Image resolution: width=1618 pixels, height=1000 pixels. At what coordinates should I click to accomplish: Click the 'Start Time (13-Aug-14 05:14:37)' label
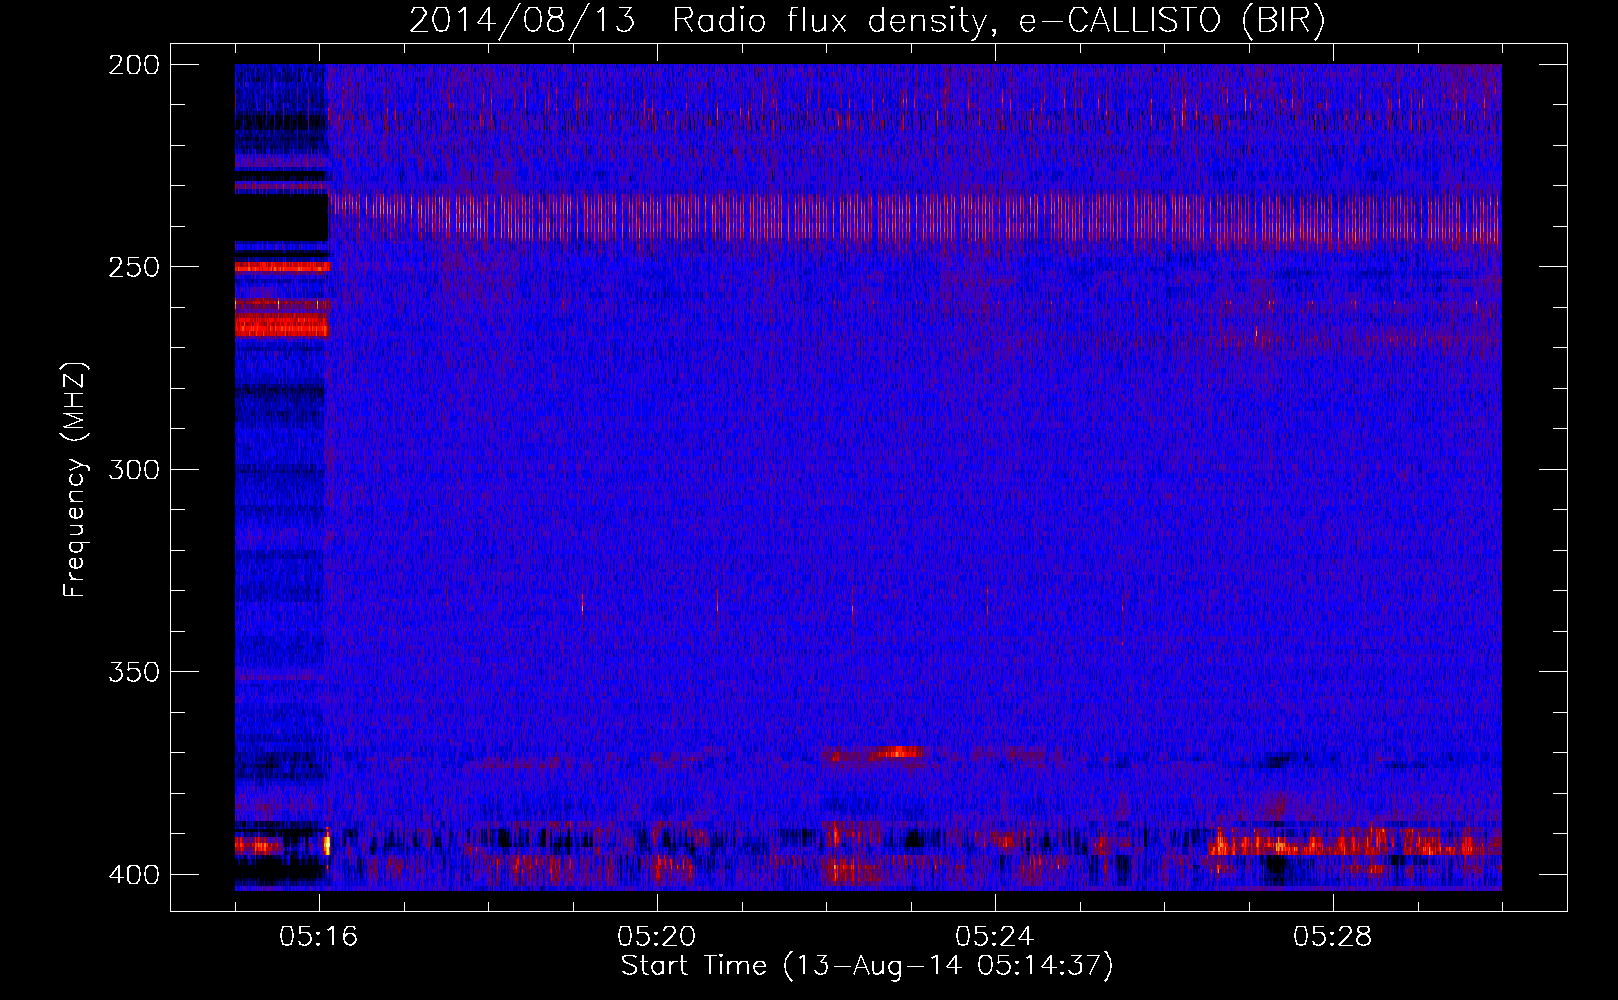click(x=867, y=966)
